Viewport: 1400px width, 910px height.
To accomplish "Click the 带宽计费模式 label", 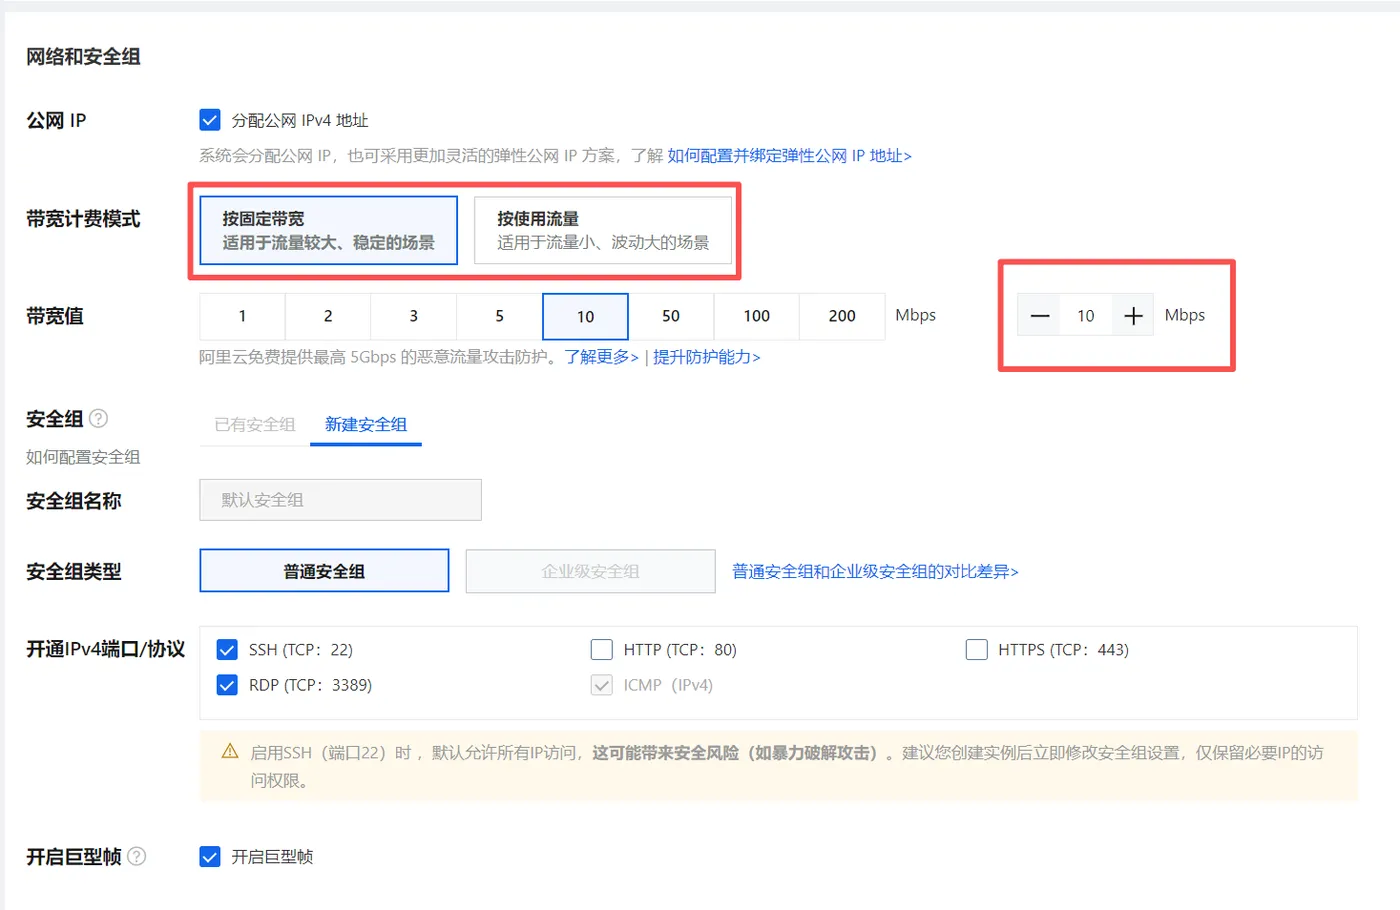I will point(83,219).
